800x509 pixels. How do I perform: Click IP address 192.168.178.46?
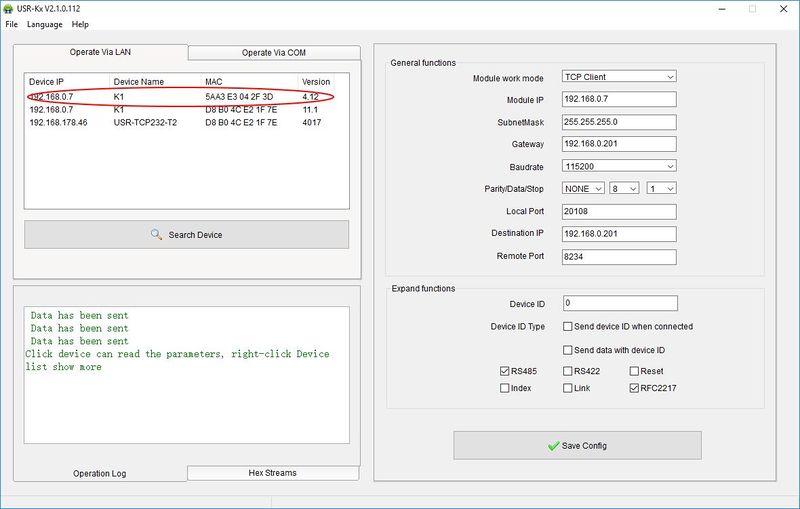[x=58, y=122]
